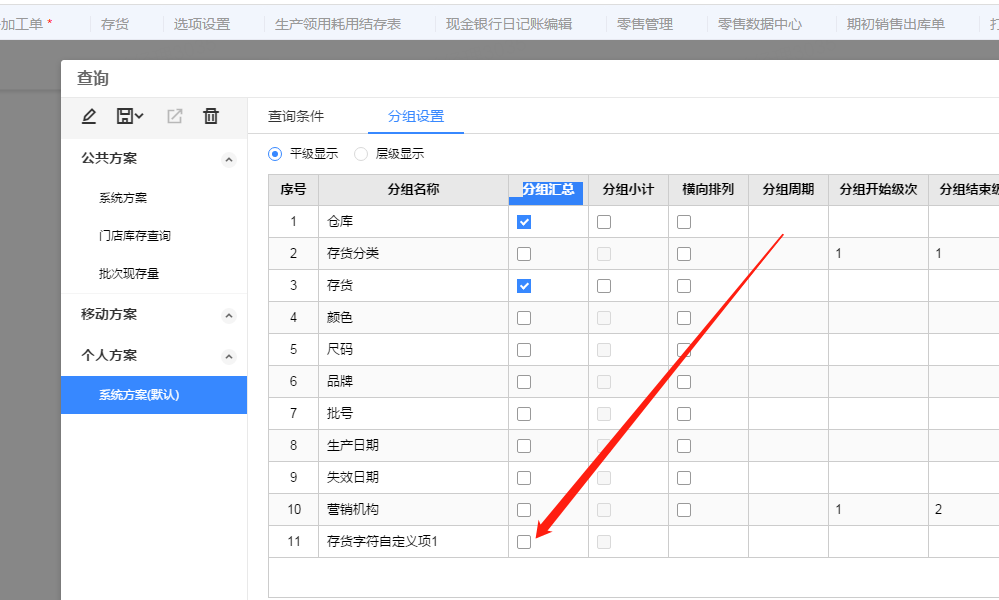Collapse the 个人方案 section
This screenshot has width=999, height=600.
tap(229, 356)
